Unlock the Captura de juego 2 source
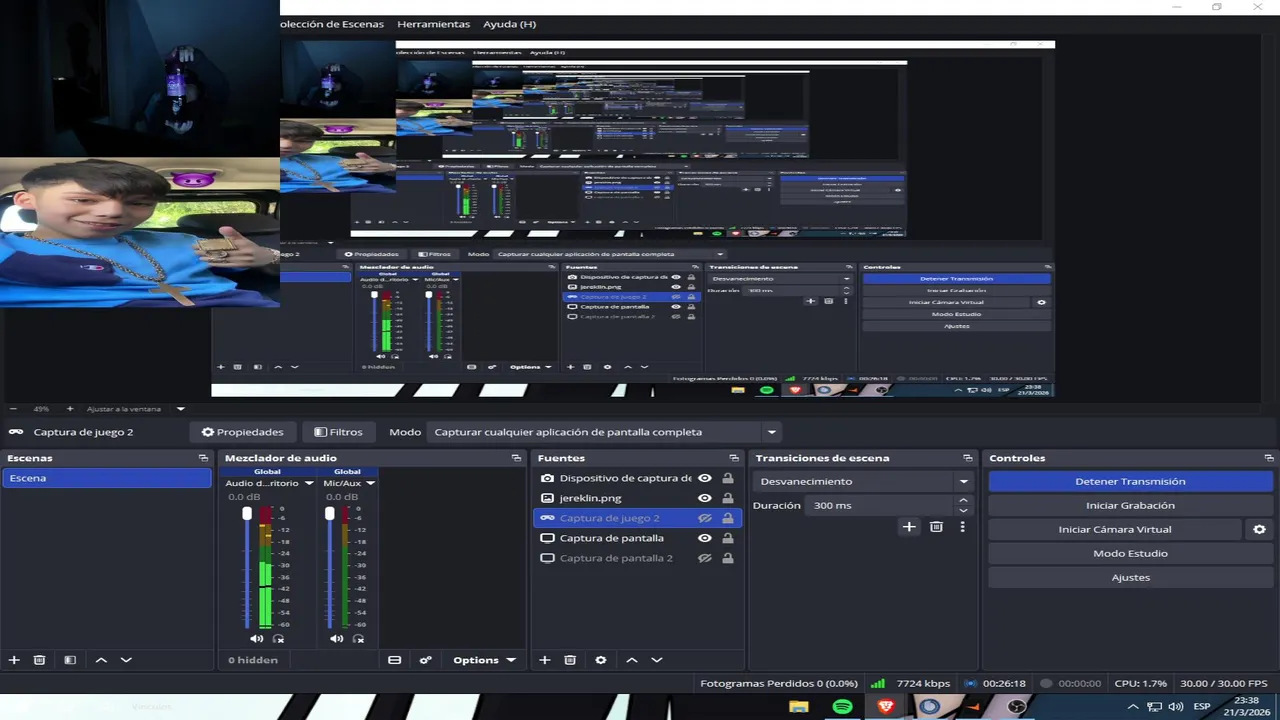Image resolution: width=1280 pixels, height=720 pixels. (x=728, y=518)
